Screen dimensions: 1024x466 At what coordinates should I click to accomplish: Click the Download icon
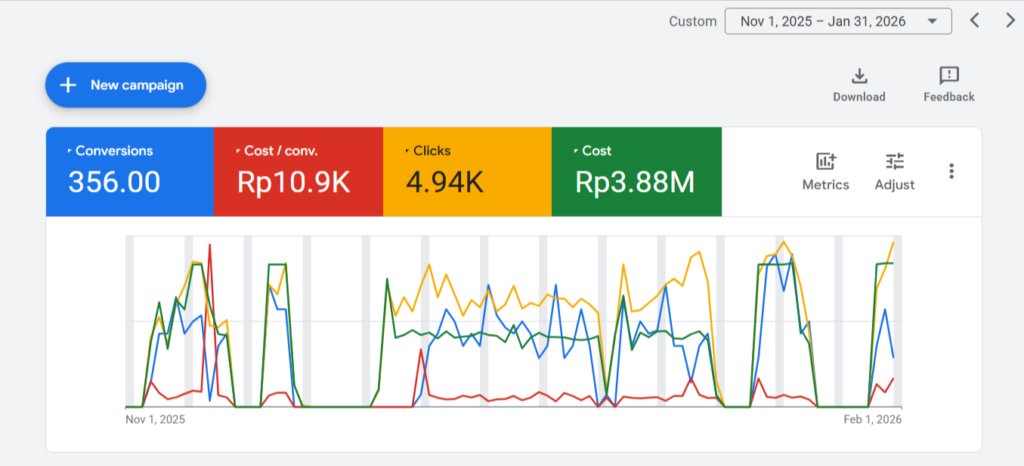[x=859, y=77]
